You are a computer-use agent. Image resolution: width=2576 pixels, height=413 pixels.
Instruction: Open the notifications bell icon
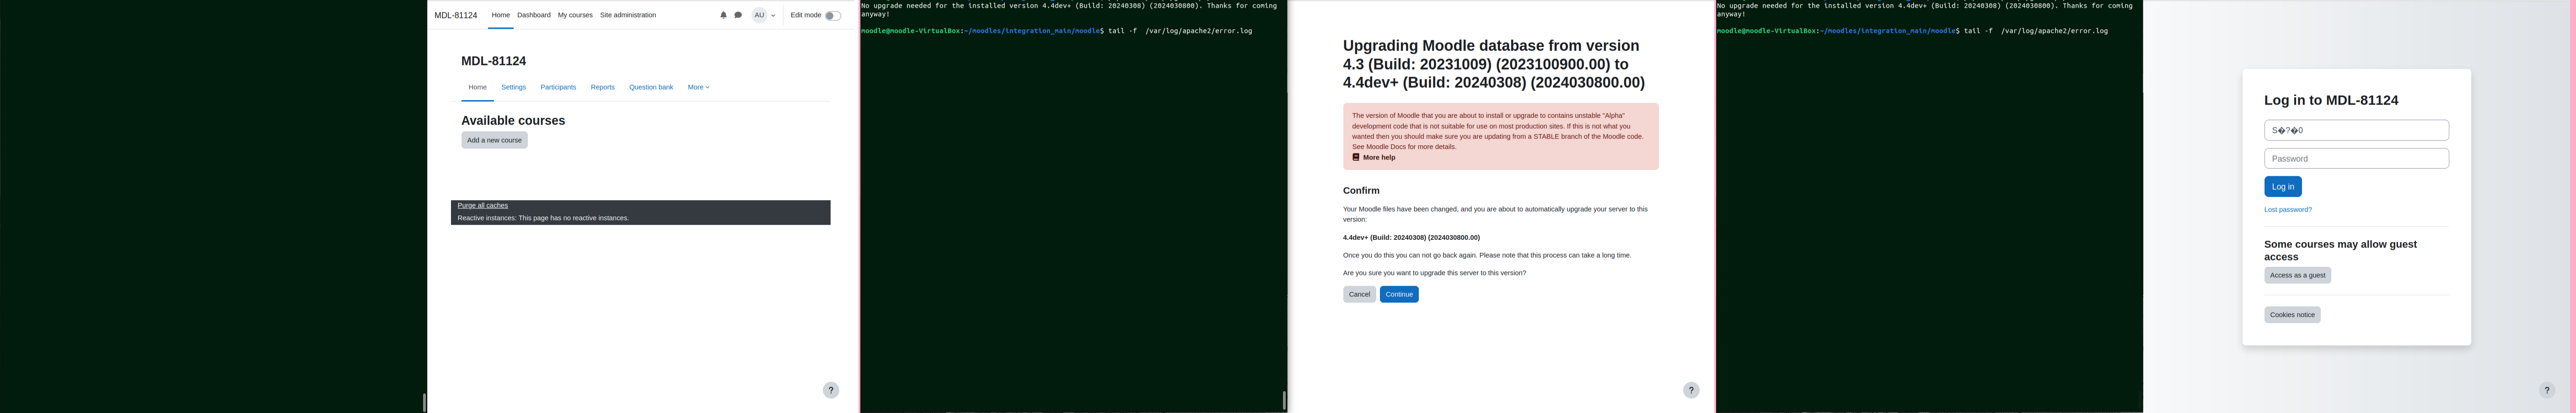pyautogui.click(x=723, y=15)
